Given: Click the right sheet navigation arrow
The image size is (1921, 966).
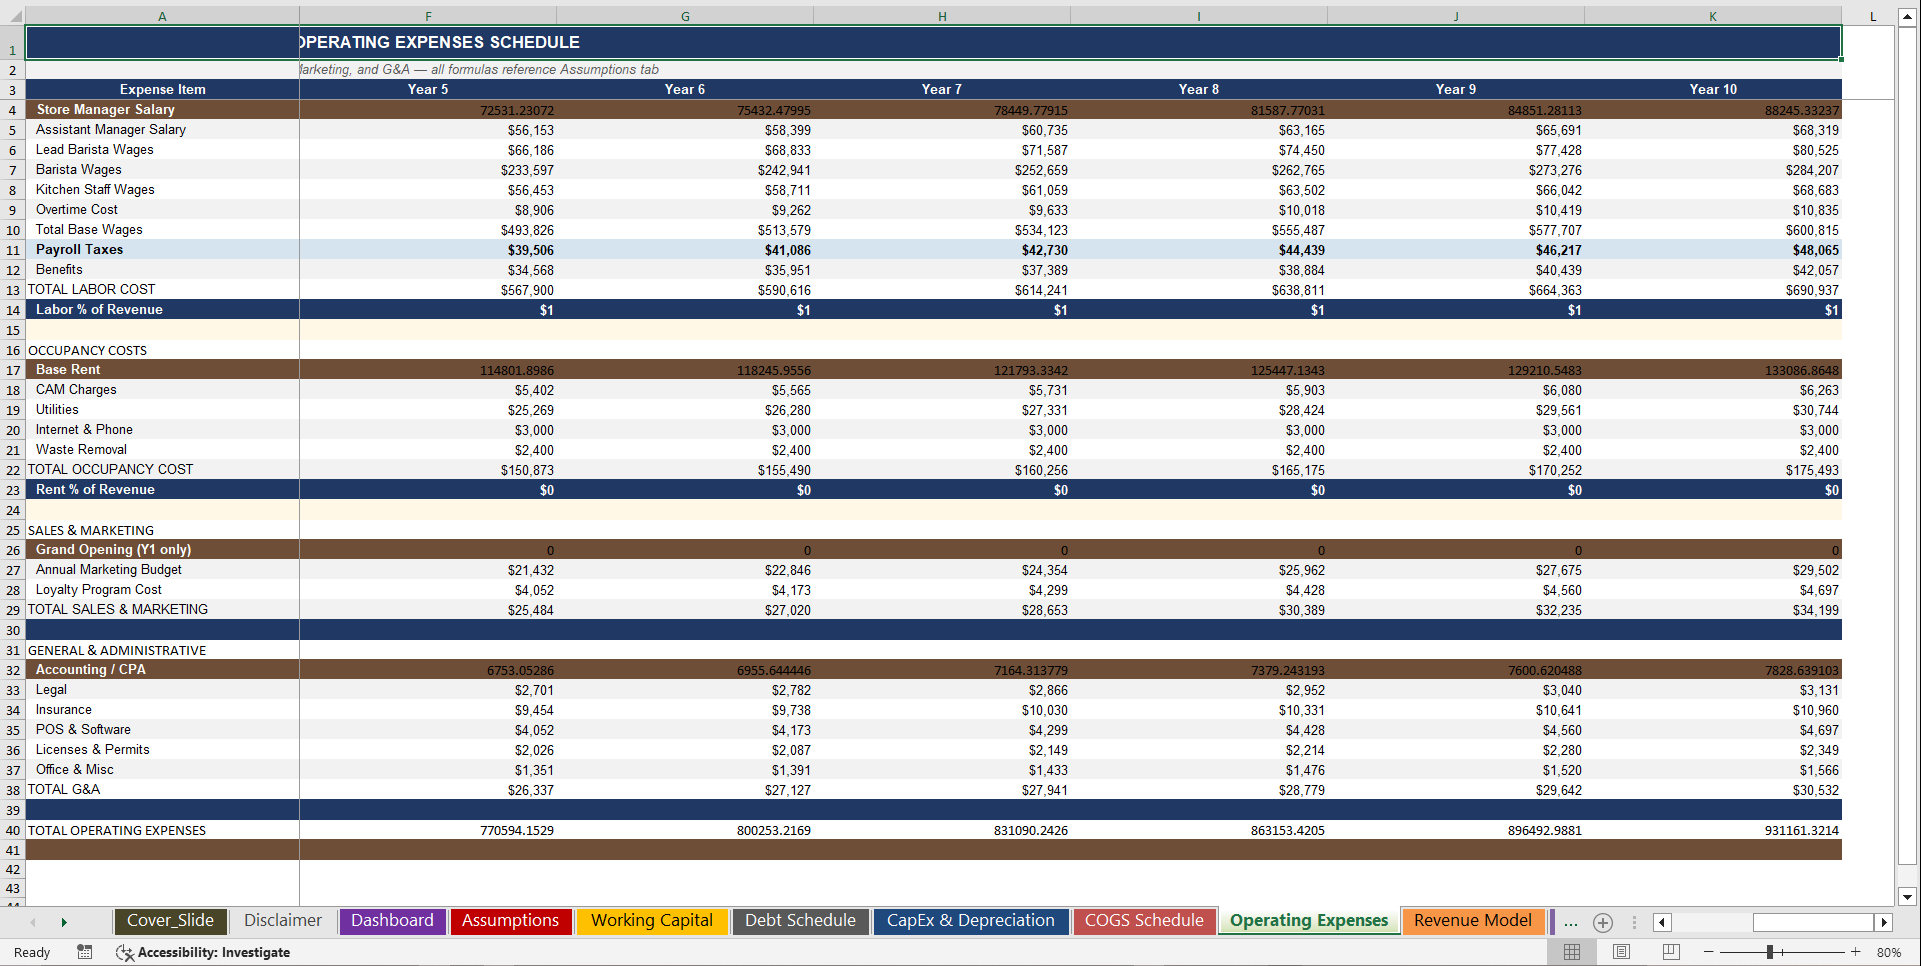Looking at the screenshot, I should (1885, 922).
